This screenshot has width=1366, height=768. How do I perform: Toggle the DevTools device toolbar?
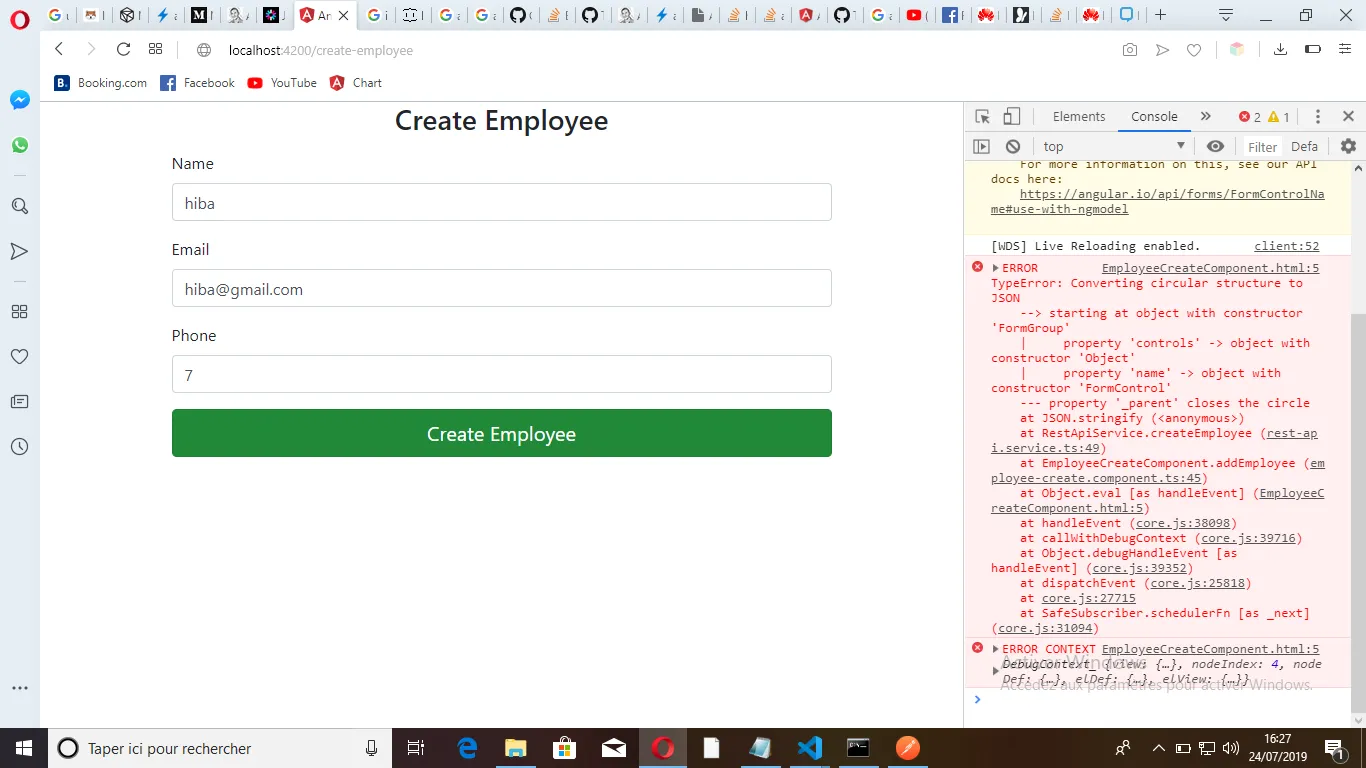coord(1012,116)
